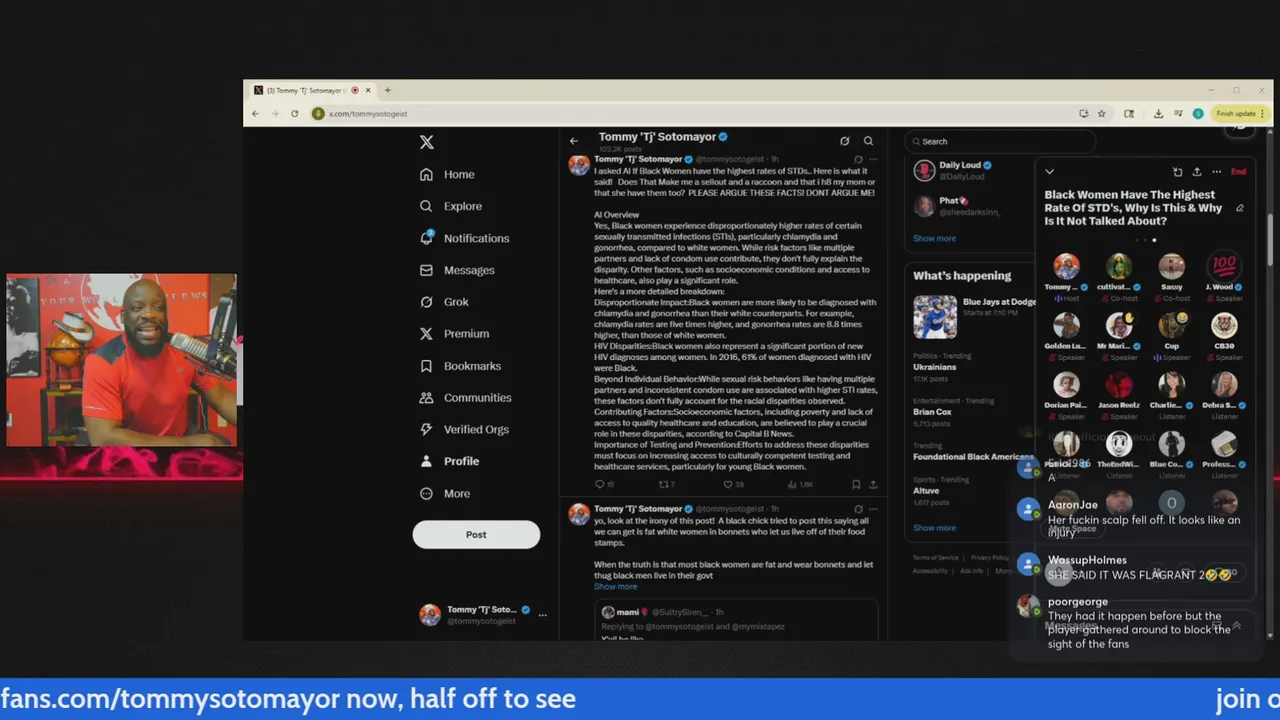Bookmark the STD post
This screenshot has height=720, width=1280.
click(856, 484)
